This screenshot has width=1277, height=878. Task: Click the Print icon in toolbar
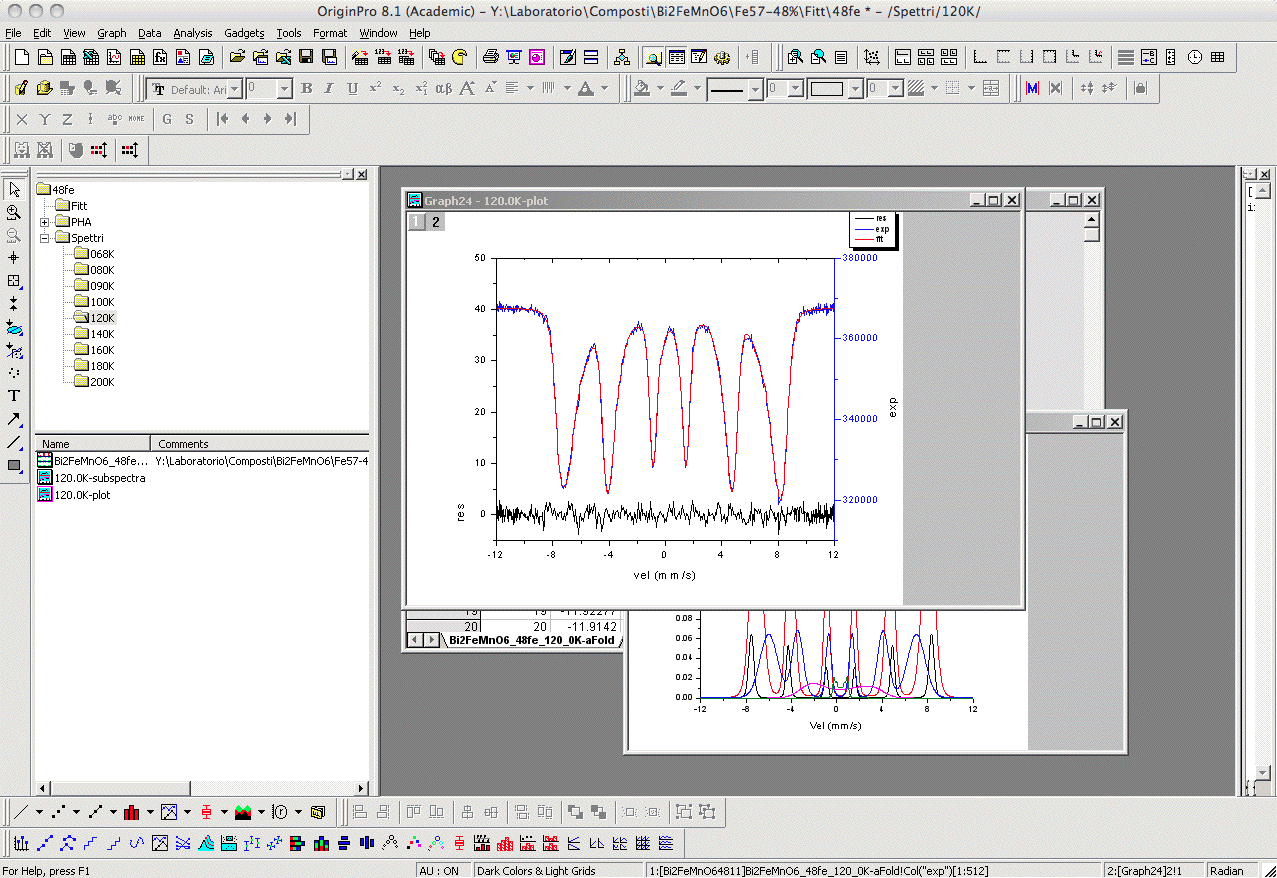pos(491,57)
